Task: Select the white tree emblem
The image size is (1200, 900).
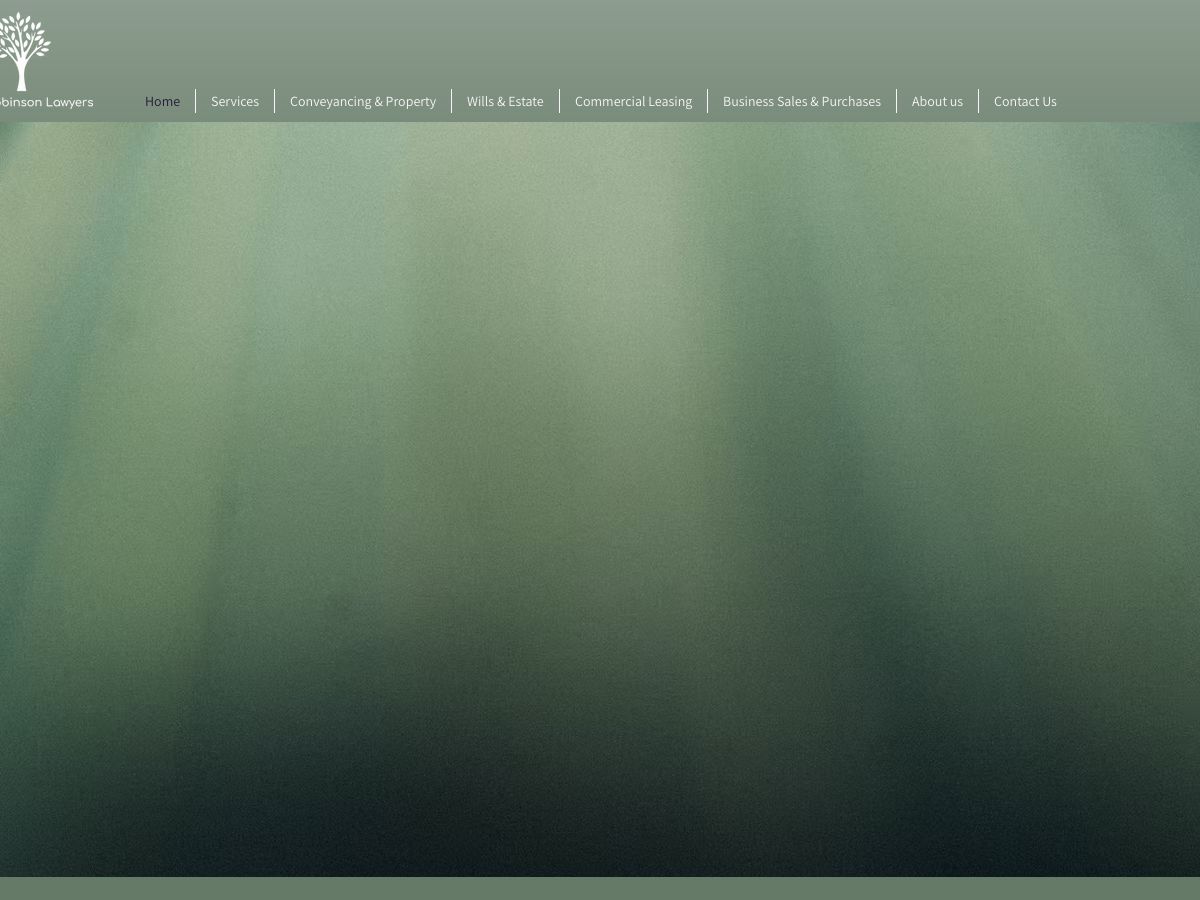Action: point(24,50)
